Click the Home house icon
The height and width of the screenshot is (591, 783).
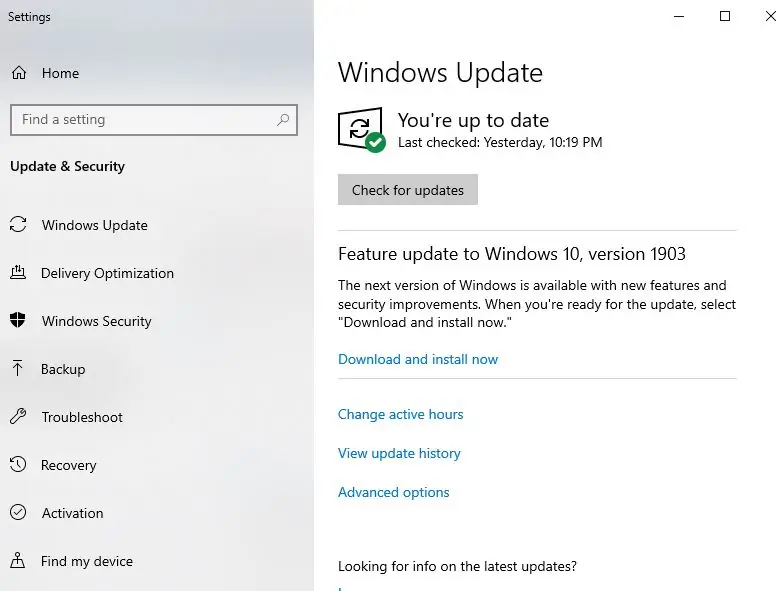19,73
